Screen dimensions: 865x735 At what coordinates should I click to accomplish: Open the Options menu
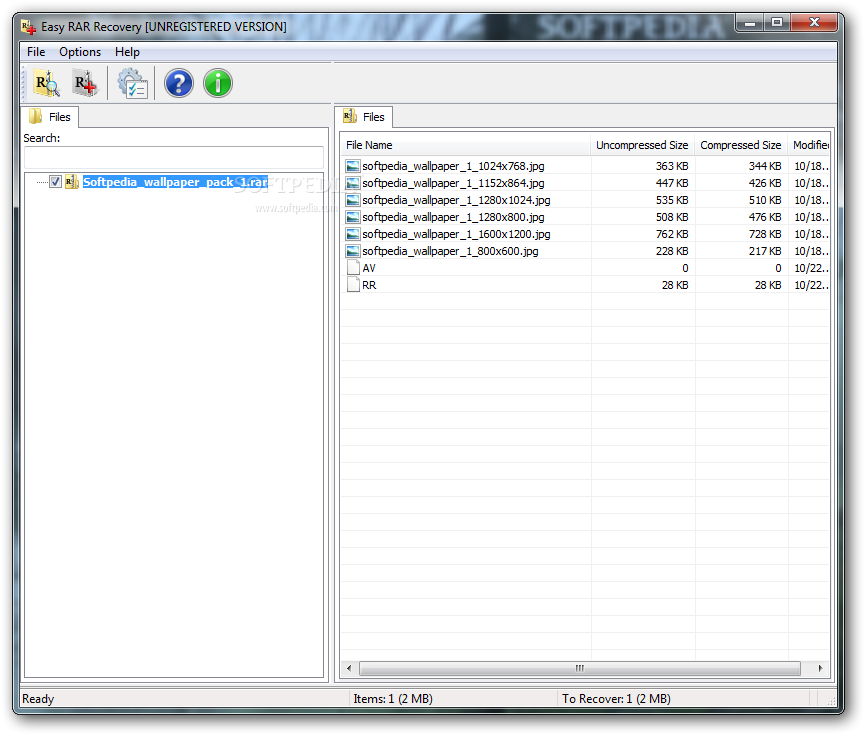pyautogui.click(x=80, y=52)
